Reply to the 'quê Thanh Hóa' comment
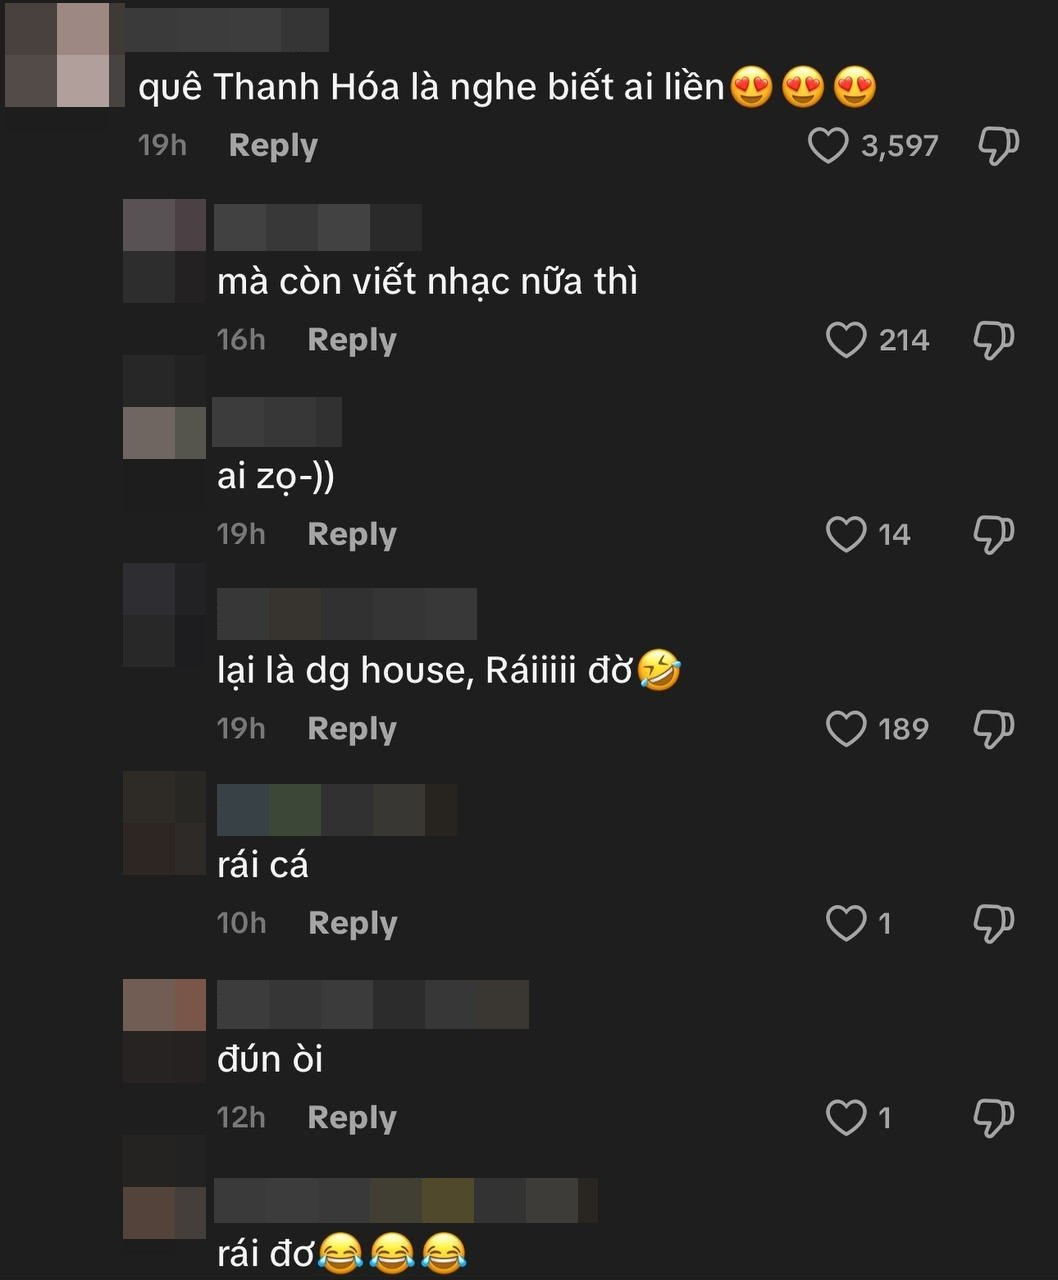 (x=273, y=146)
